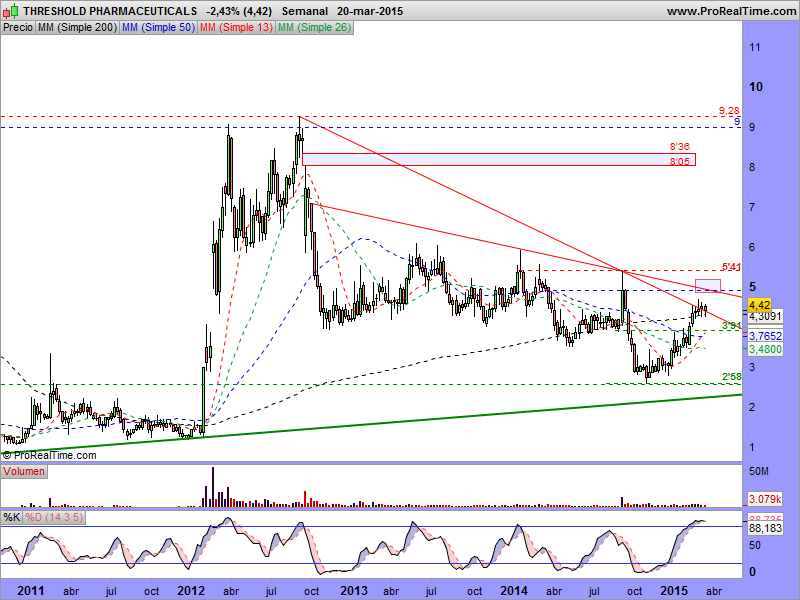Click the small shaded target box near price 5
The height and width of the screenshot is (600, 800).
pyautogui.click(x=708, y=286)
